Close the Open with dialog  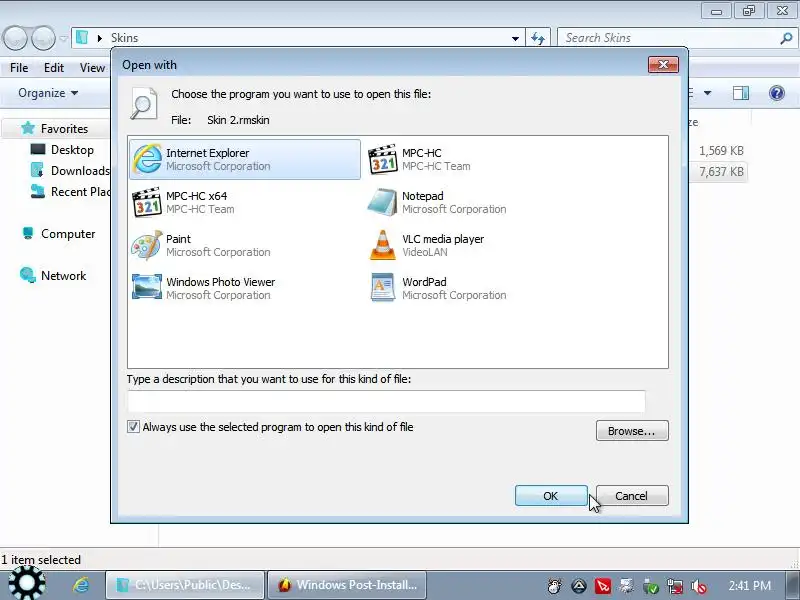point(663,64)
